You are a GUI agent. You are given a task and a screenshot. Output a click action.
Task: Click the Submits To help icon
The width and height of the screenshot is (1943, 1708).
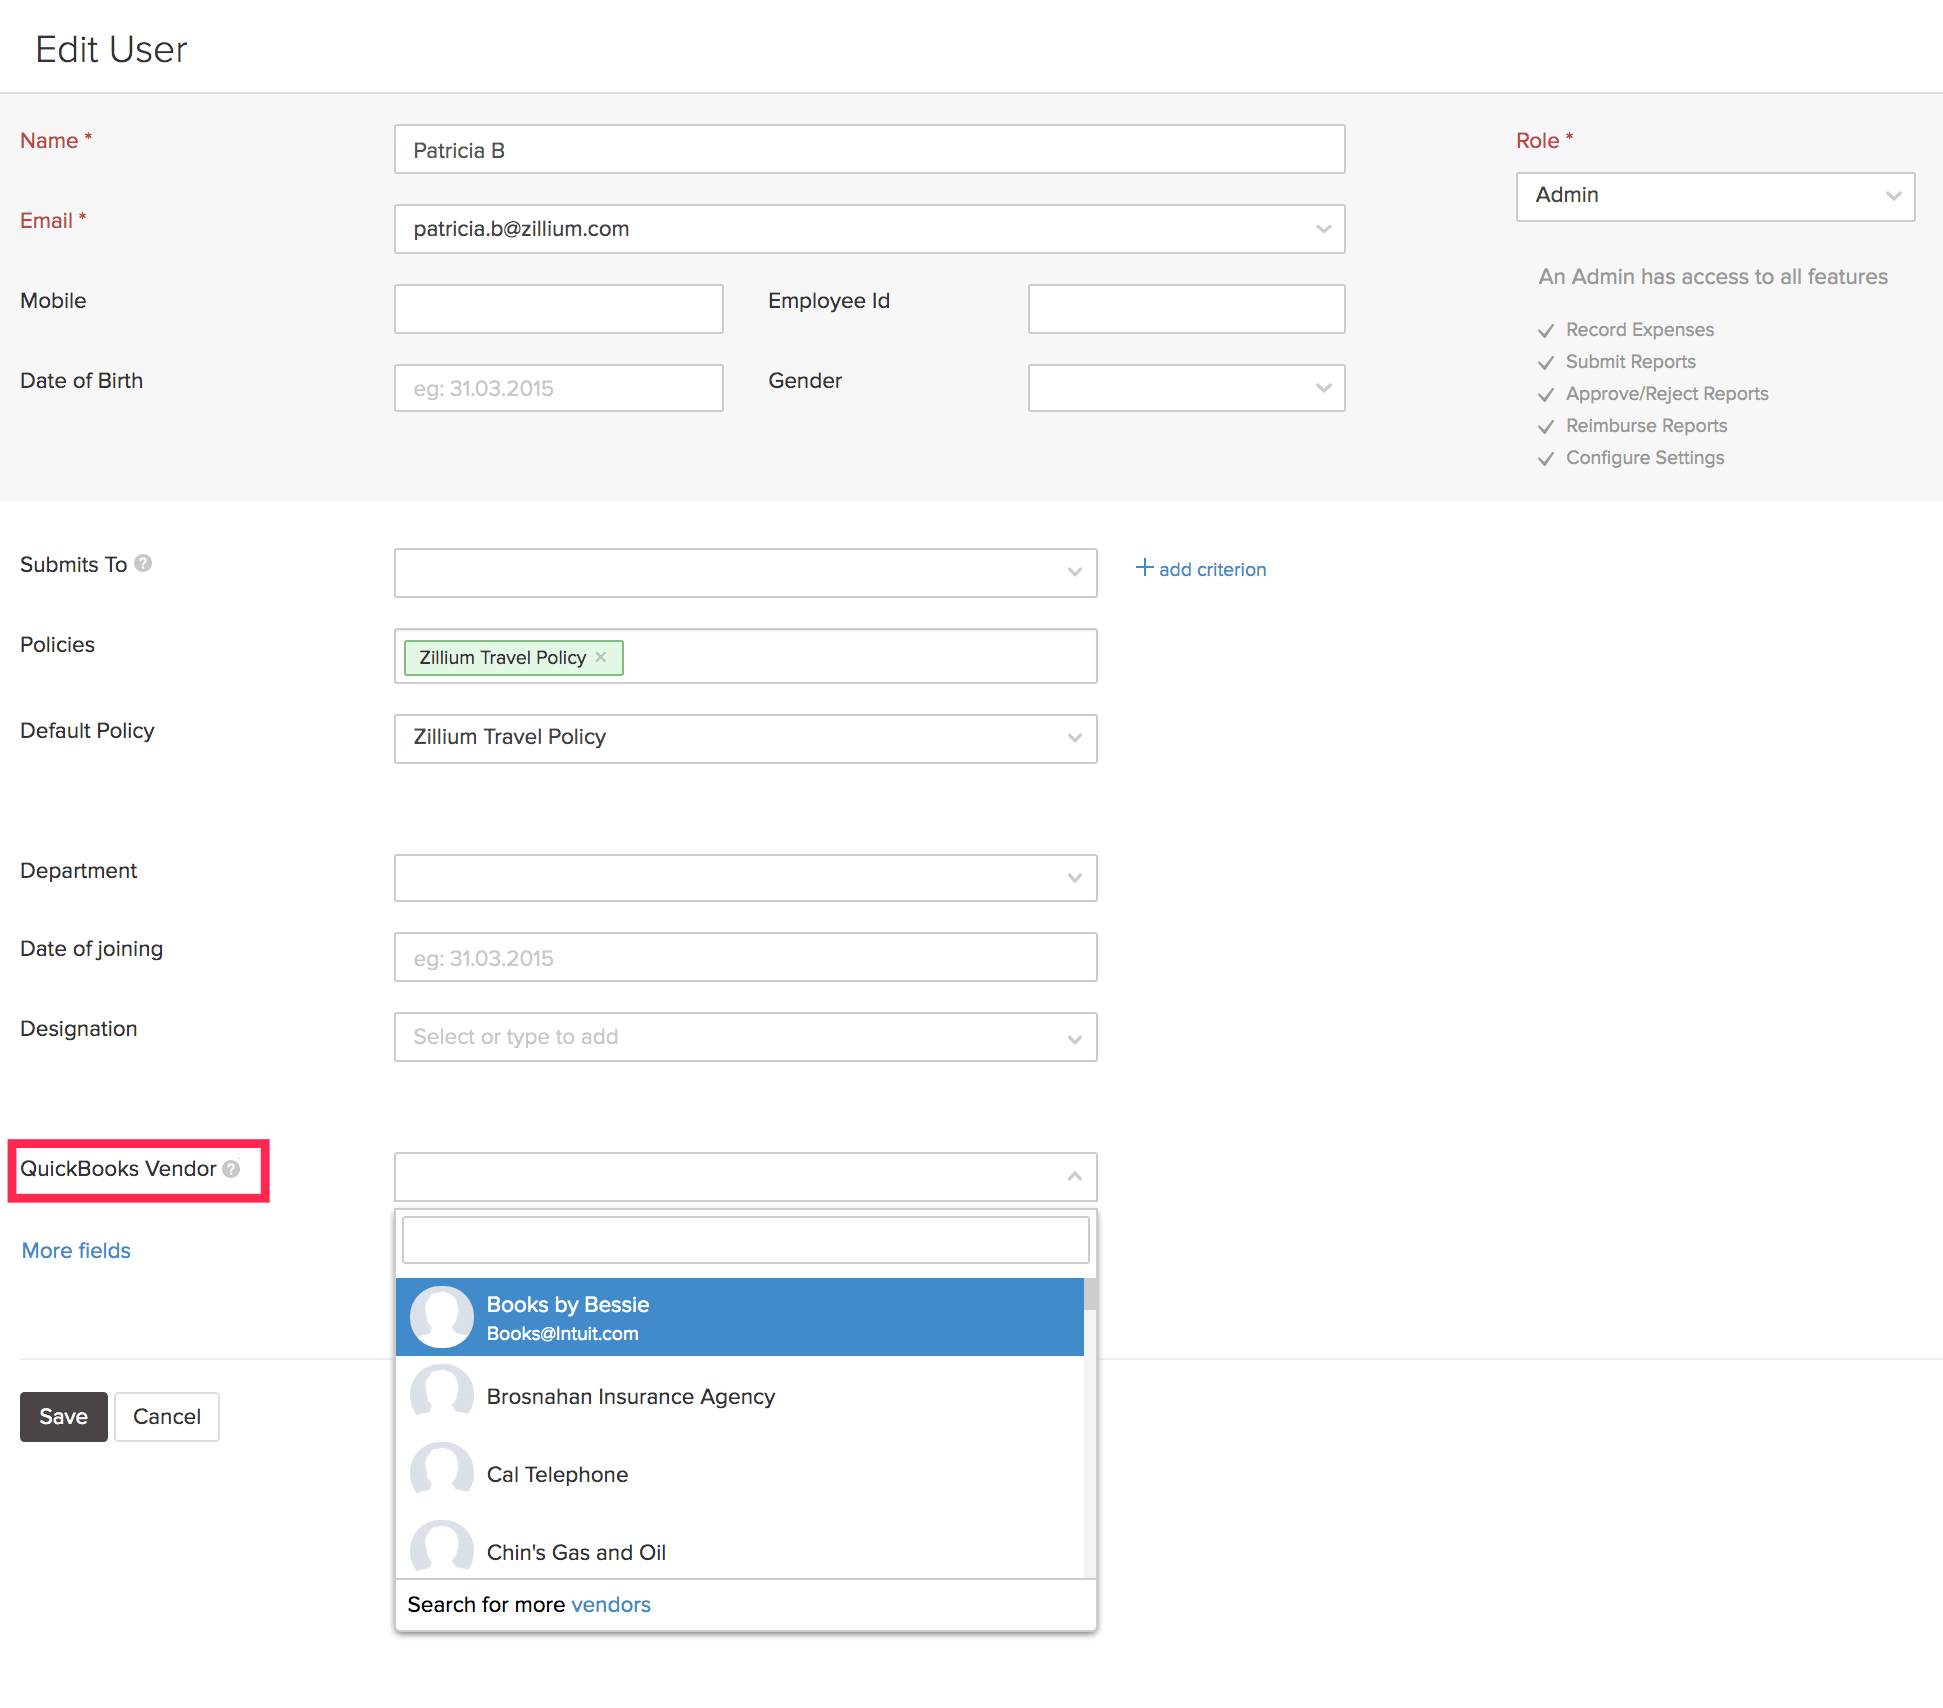(x=143, y=563)
